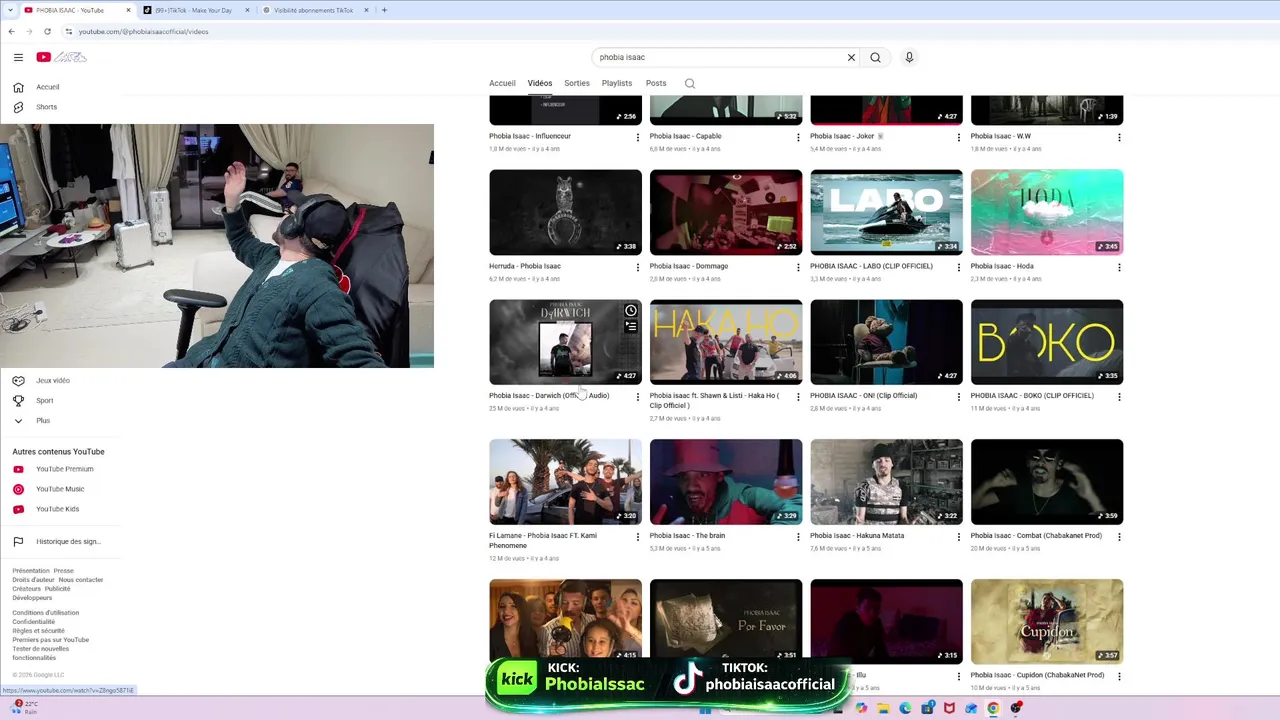1280x720 pixels.
Task: Play the Por Favor video thumbnail
Action: (x=726, y=618)
